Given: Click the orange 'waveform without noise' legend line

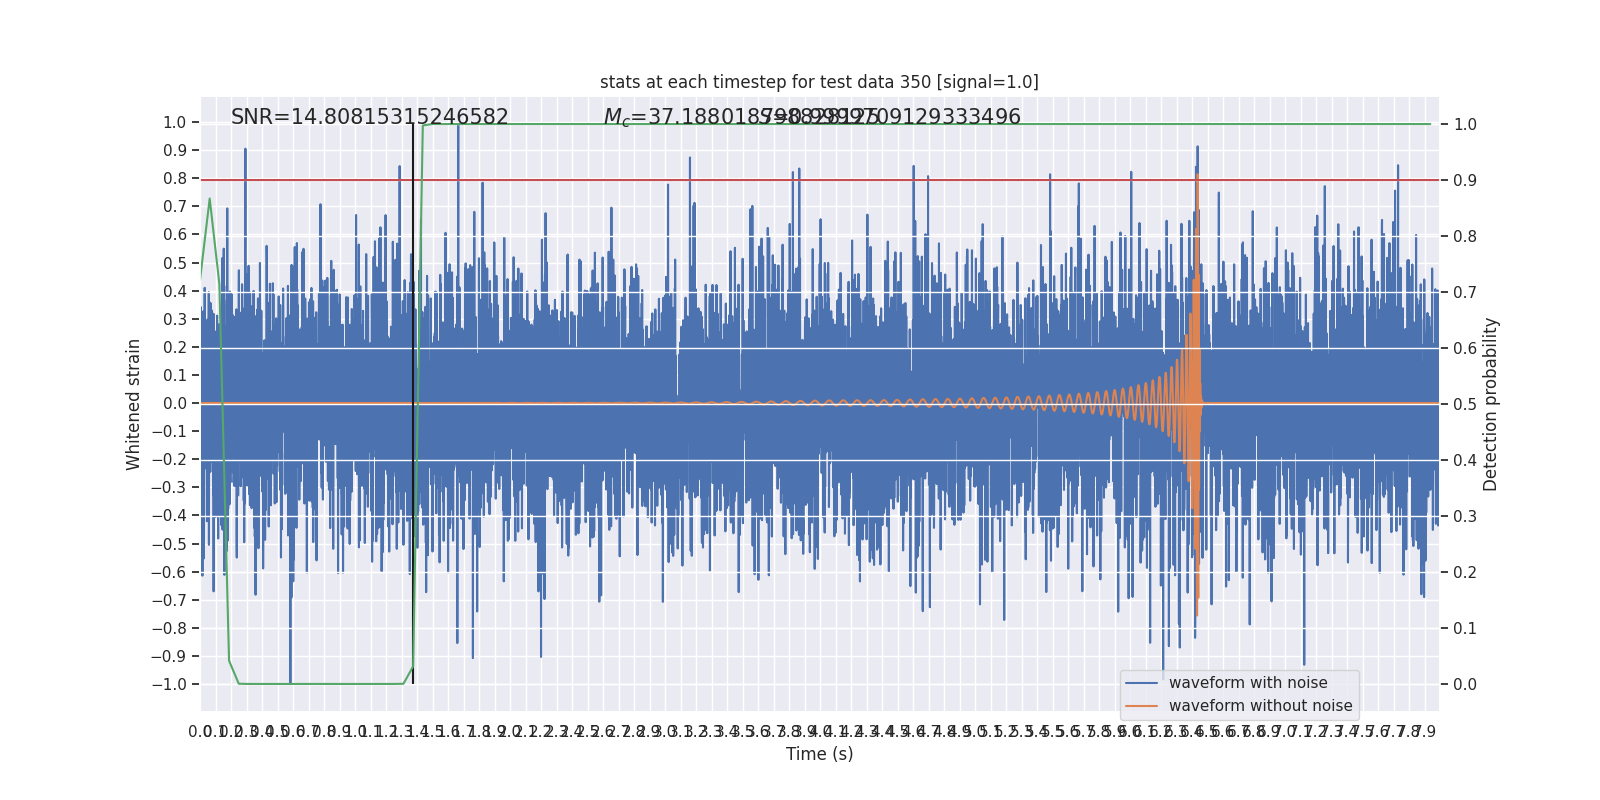Looking at the screenshot, I should pos(1141,706).
